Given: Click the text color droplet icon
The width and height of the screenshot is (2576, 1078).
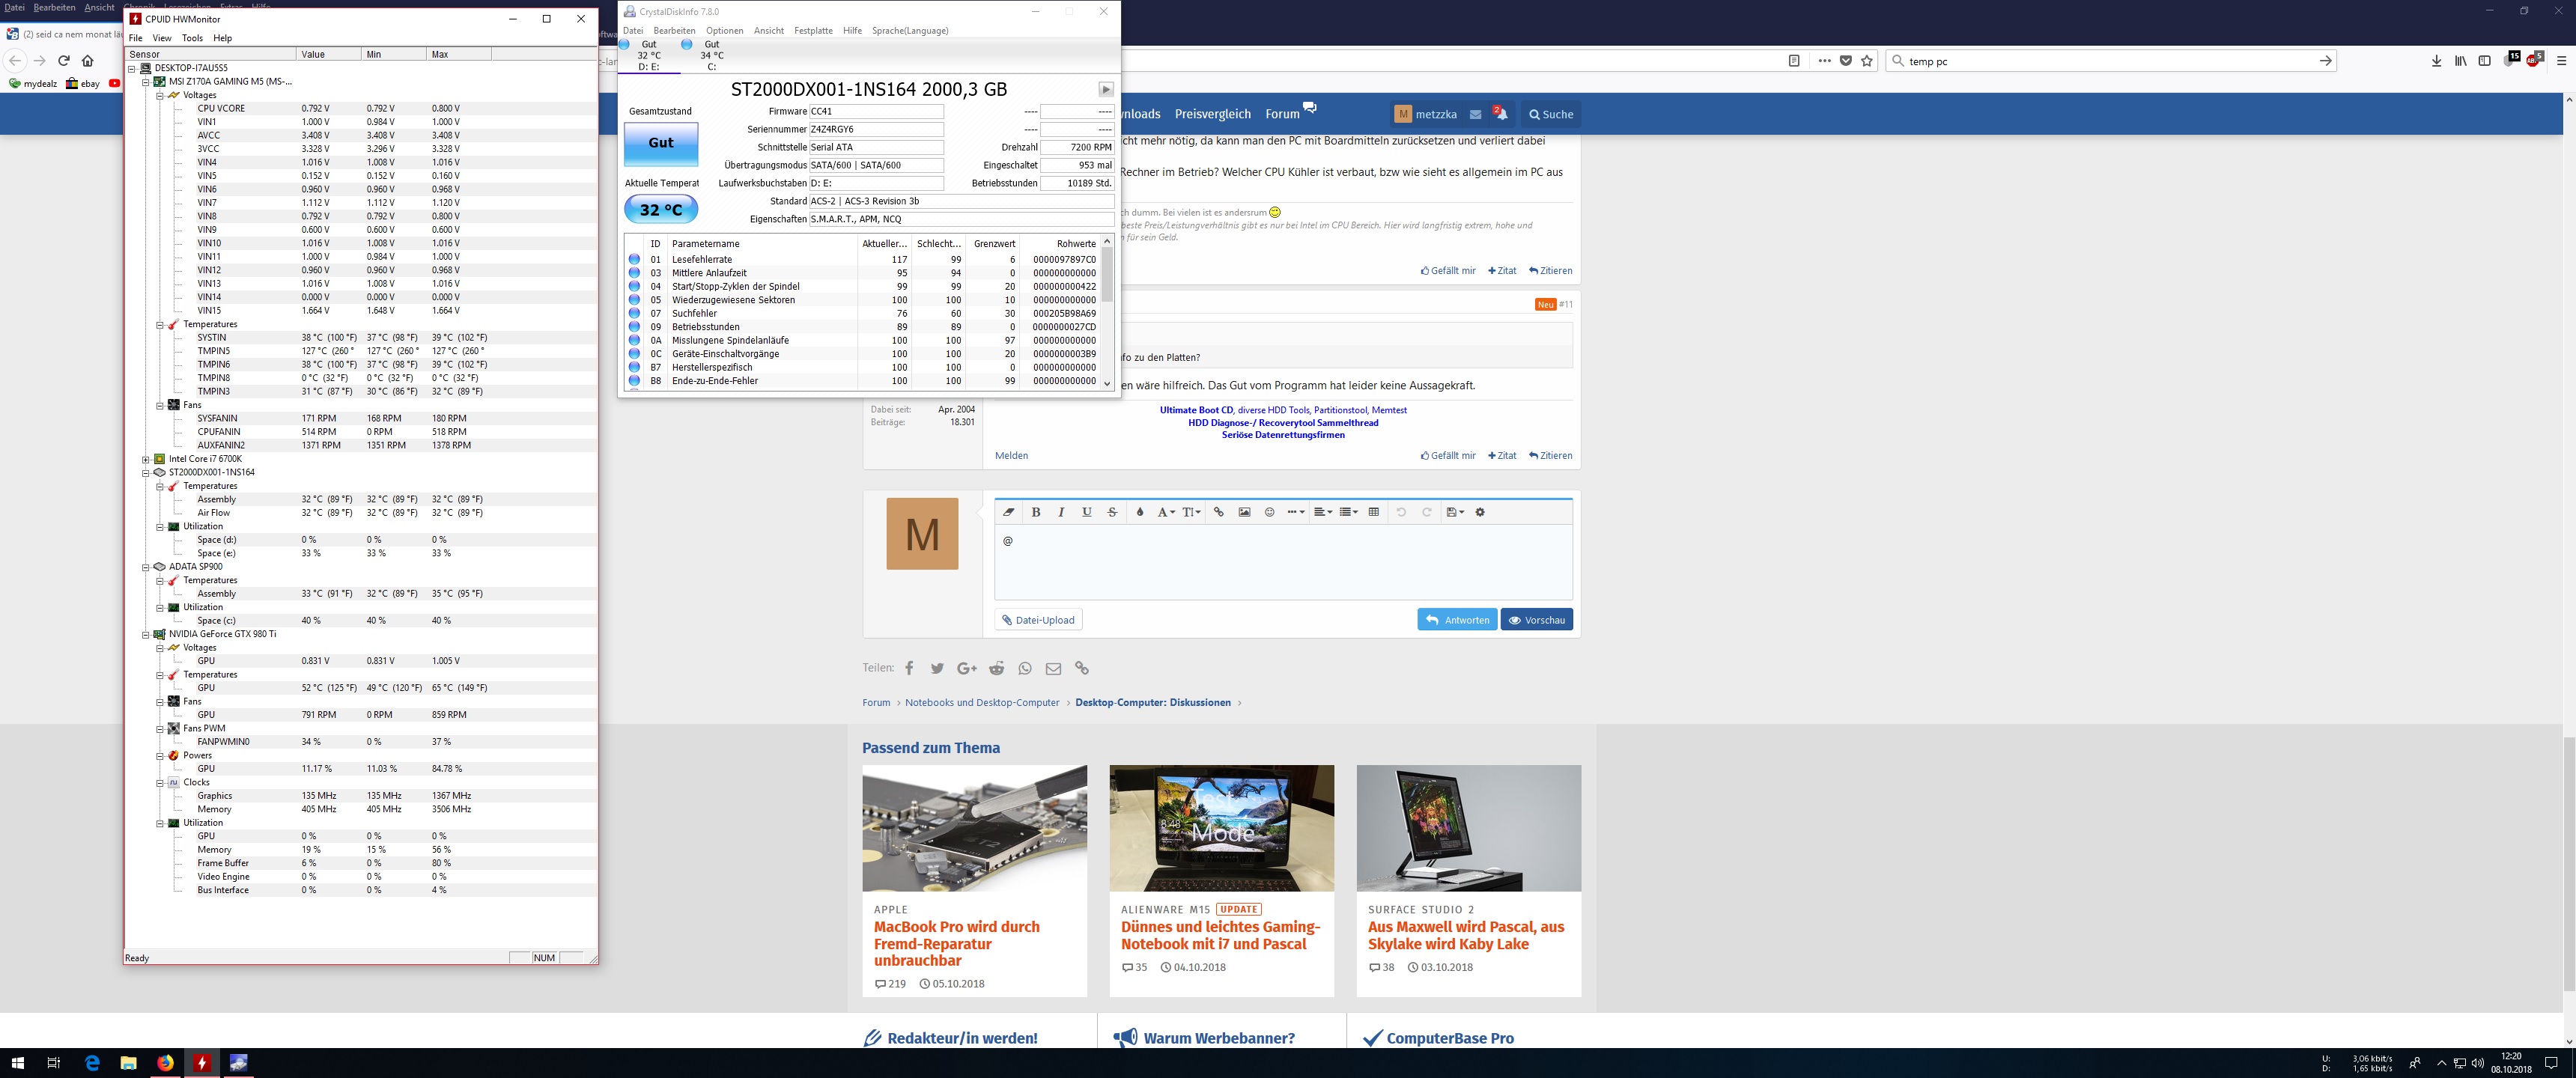Looking at the screenshot, I should pyautogui.click(x=1139, y=512).
